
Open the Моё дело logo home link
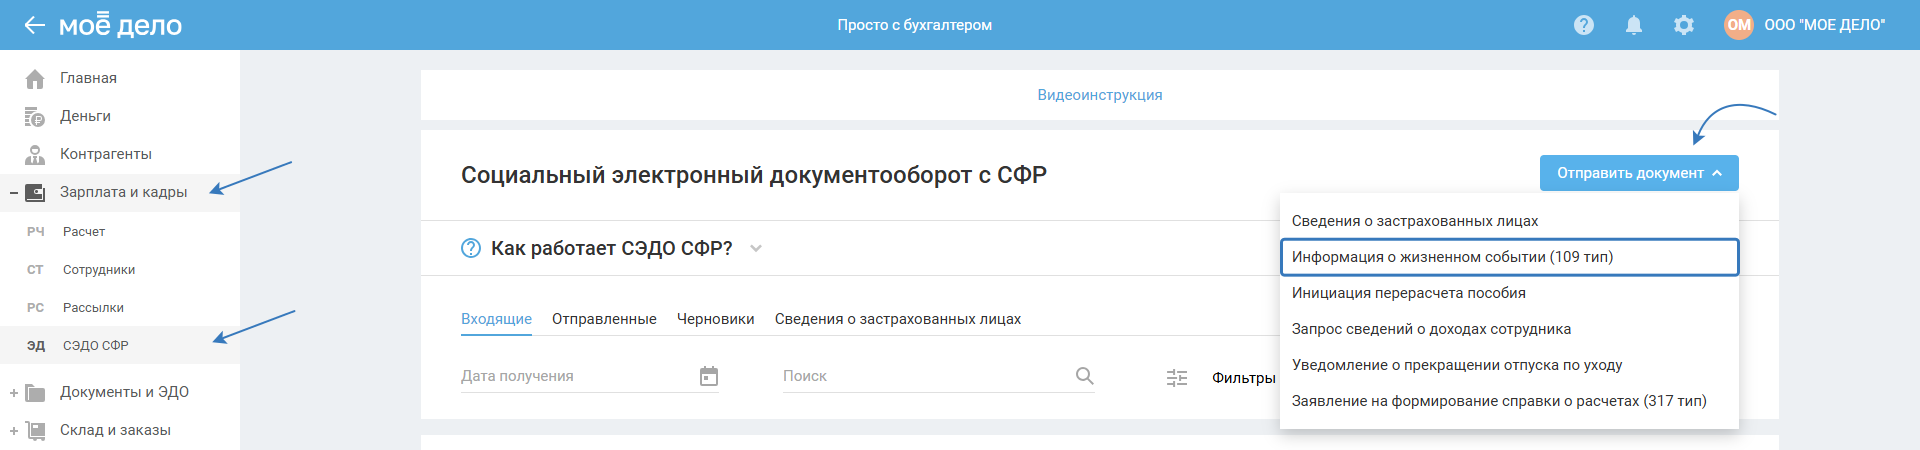click(x=120, y=24)
